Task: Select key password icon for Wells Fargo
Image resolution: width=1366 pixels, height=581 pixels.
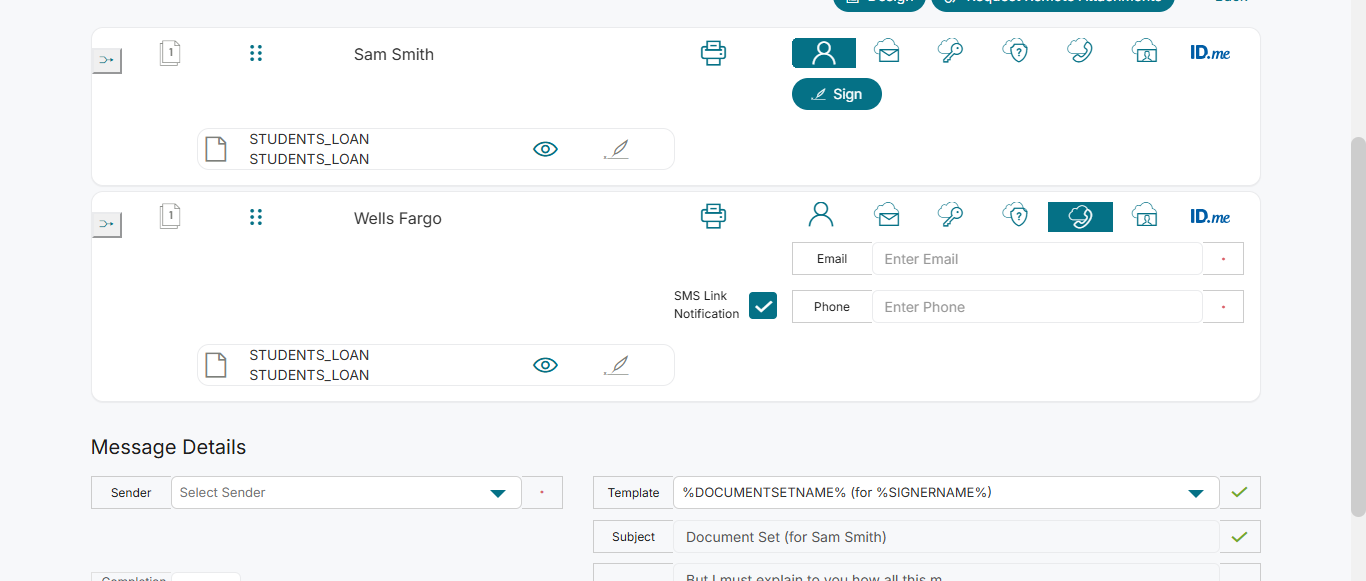Action: coord(950,215)
